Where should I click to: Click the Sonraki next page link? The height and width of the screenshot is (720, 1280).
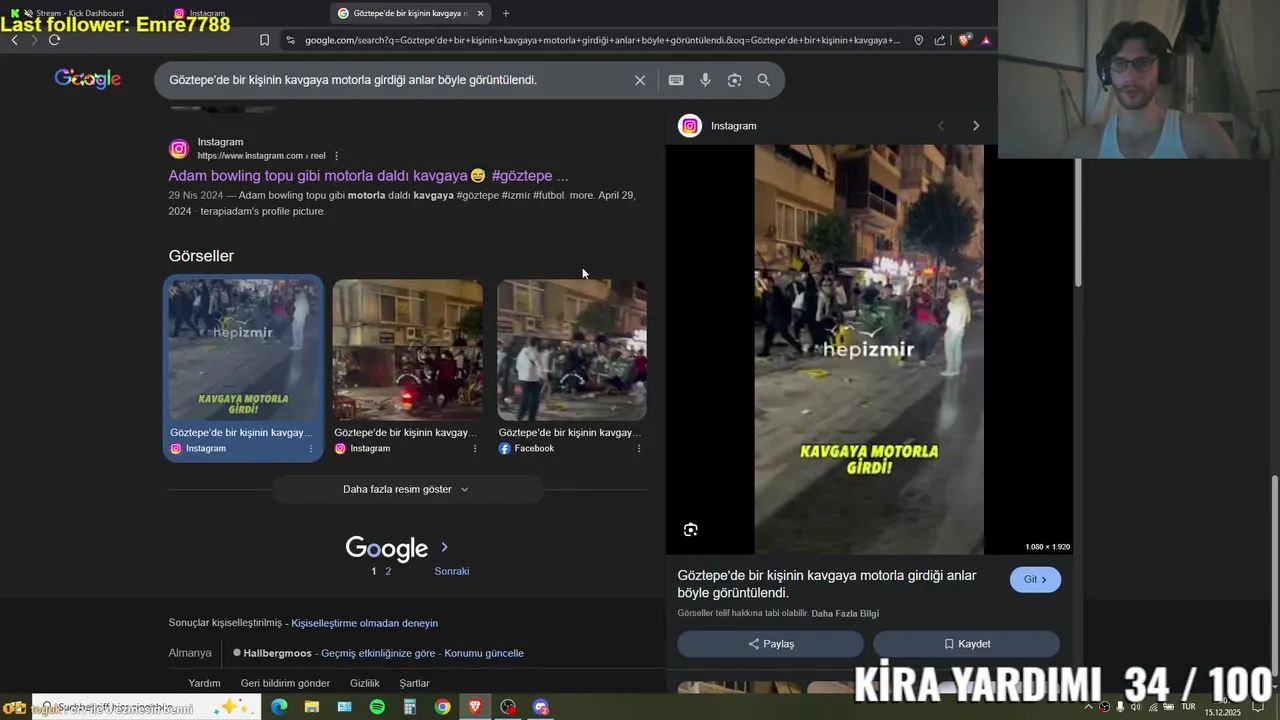(x=452, y=571)
